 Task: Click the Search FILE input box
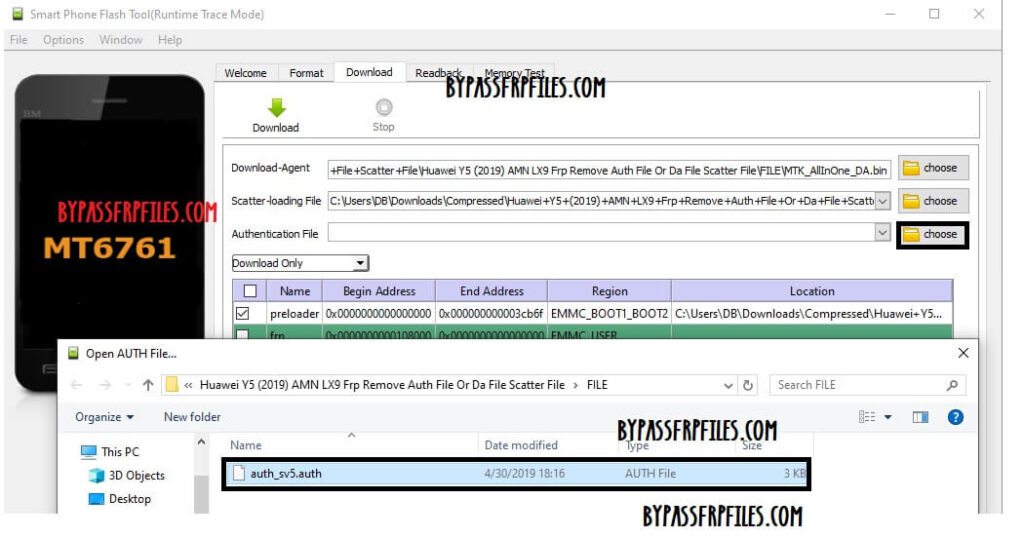click(855, 385)
